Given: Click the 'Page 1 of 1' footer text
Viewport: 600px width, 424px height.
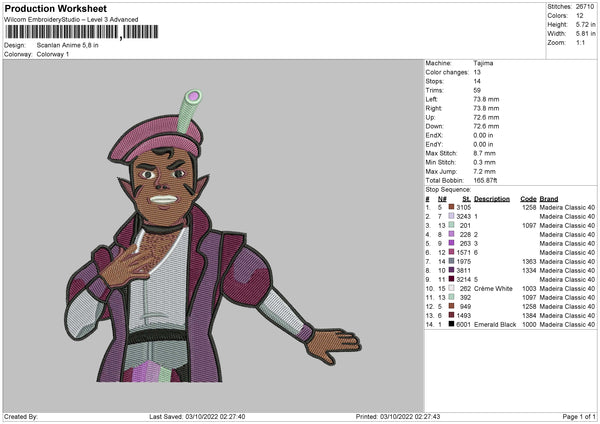Looking at the screenshot, I should coord(579,416).
